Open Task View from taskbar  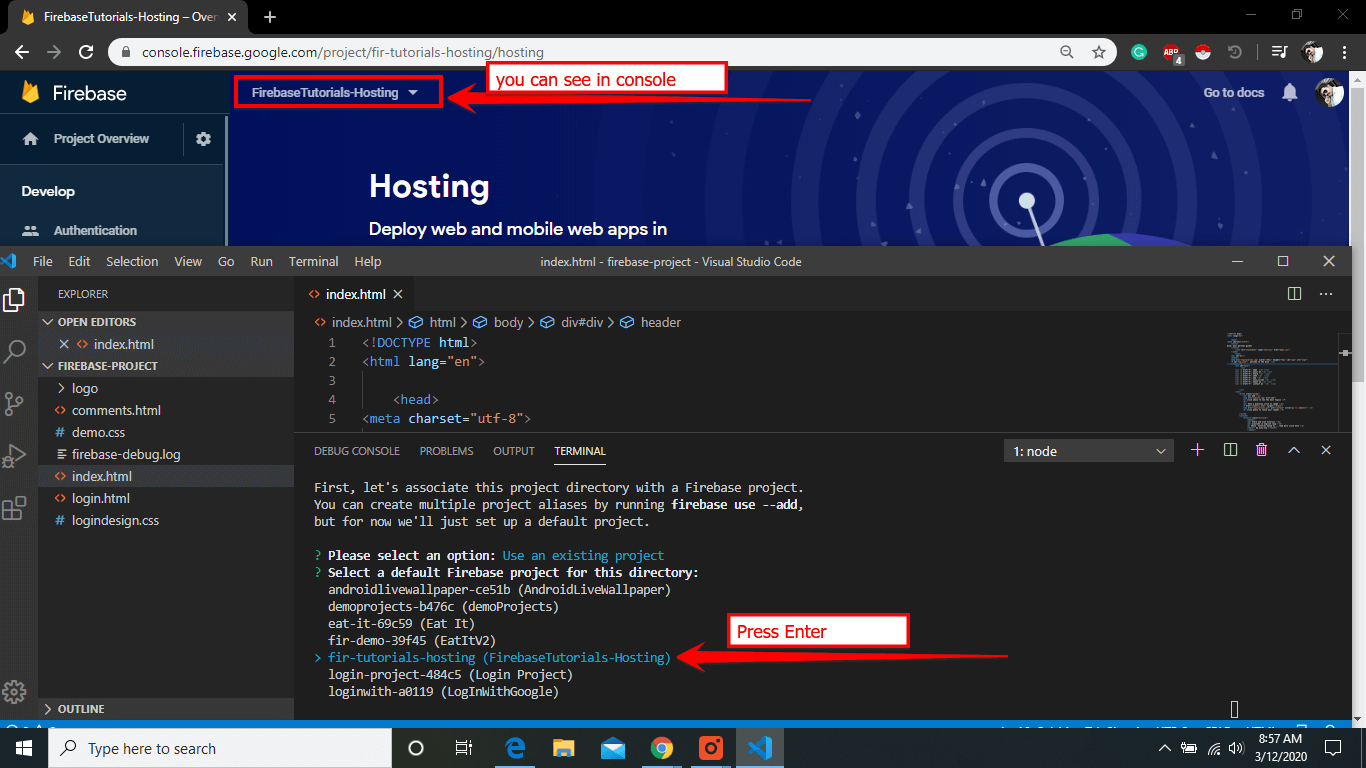click(x=464, y=748)
